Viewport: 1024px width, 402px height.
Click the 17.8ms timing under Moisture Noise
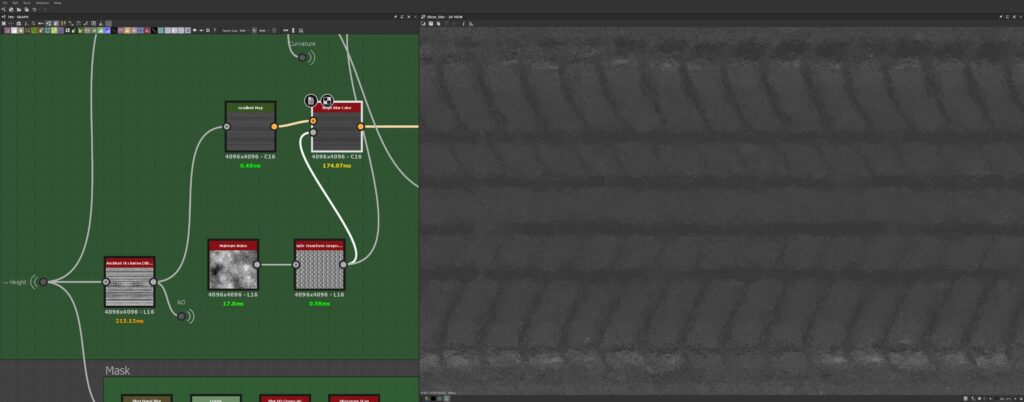(x=233, y=303)
